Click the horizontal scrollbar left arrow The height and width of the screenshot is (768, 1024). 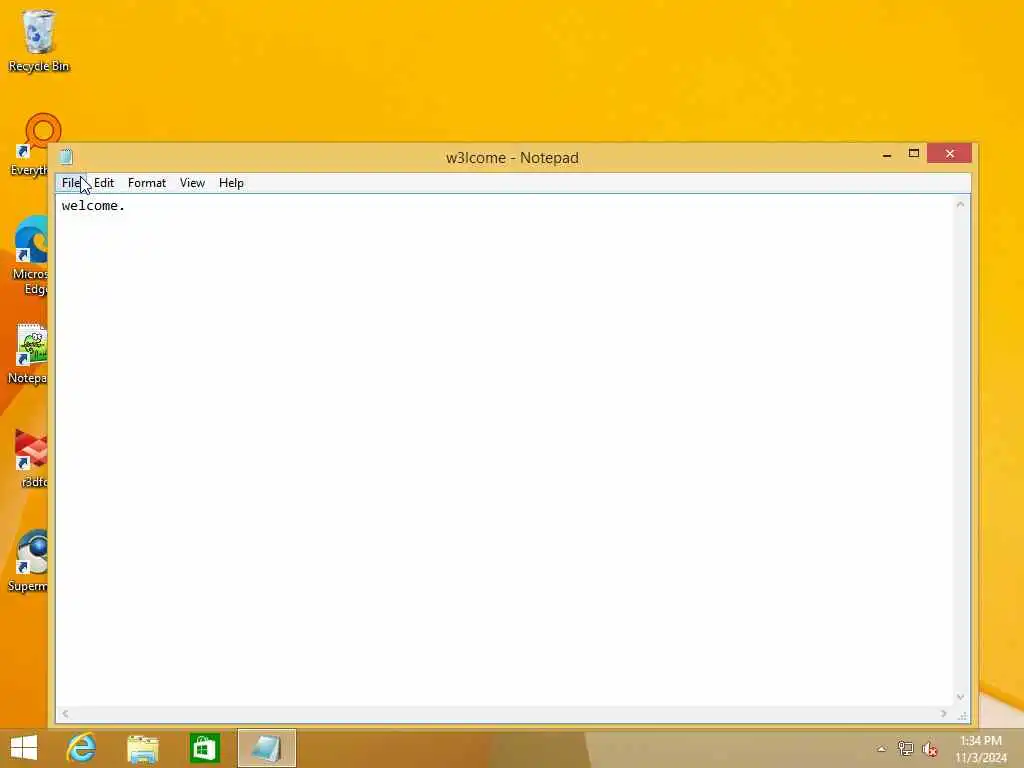(65, 714)
